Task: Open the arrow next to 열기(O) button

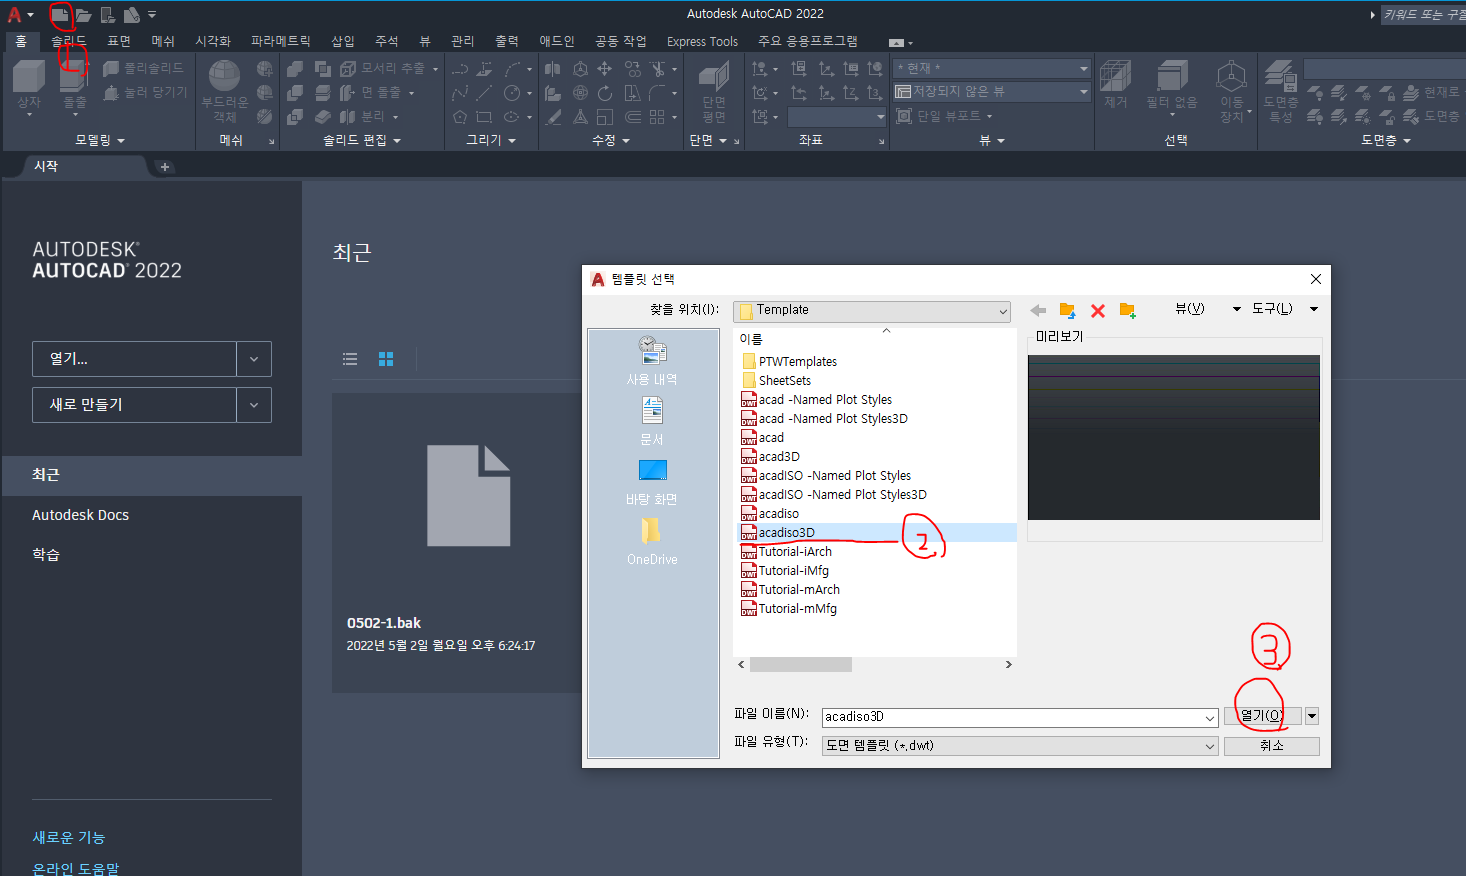Action: point(1312,716)
